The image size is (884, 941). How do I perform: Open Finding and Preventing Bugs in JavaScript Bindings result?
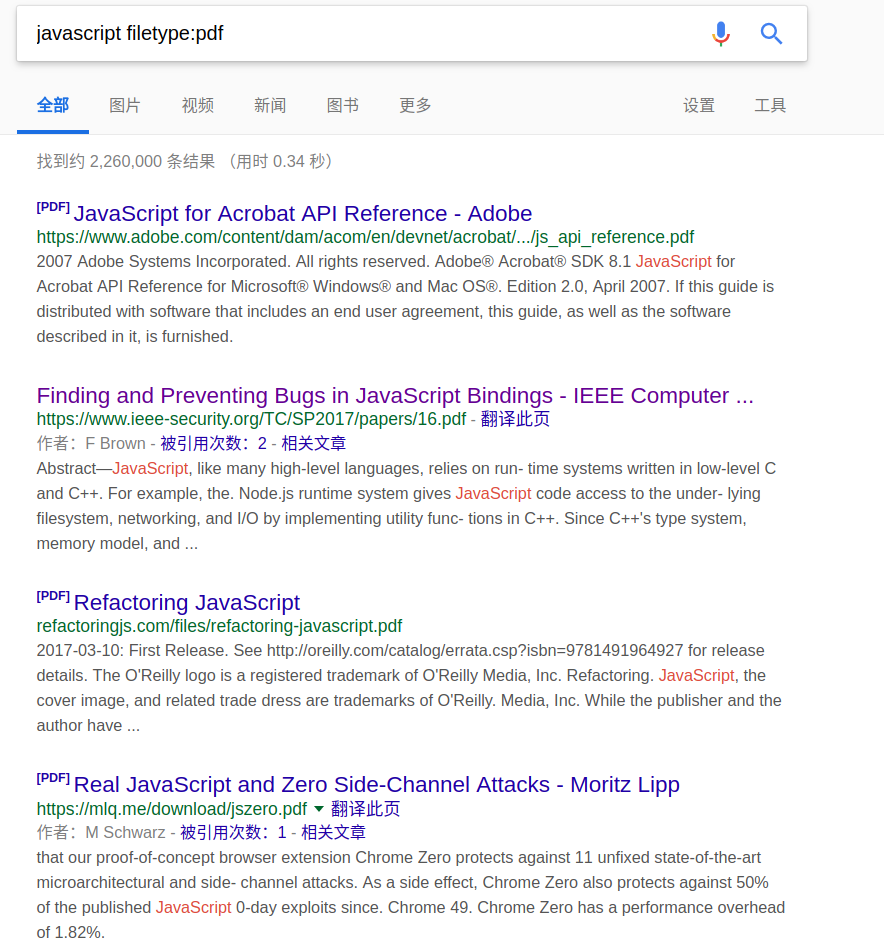point(395,396)
